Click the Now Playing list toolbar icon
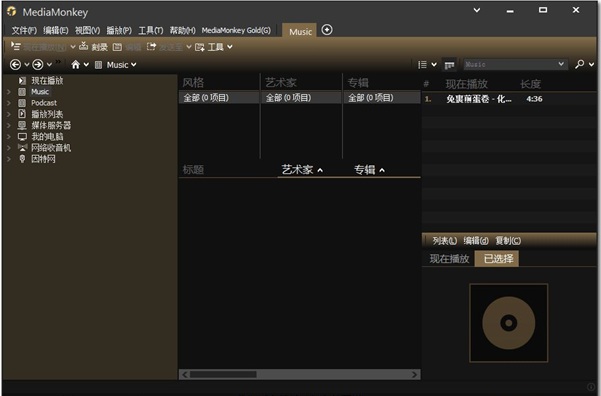601x396 pixels. [16, 46]
